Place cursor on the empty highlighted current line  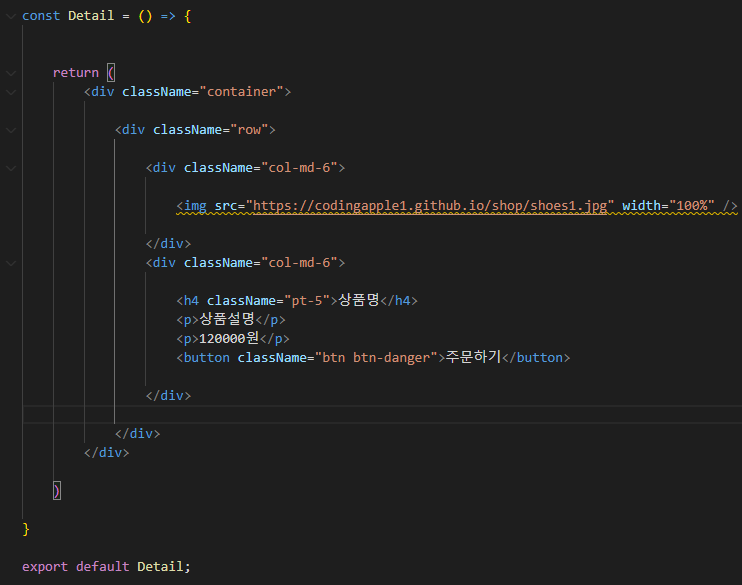(x=382, y=414)
